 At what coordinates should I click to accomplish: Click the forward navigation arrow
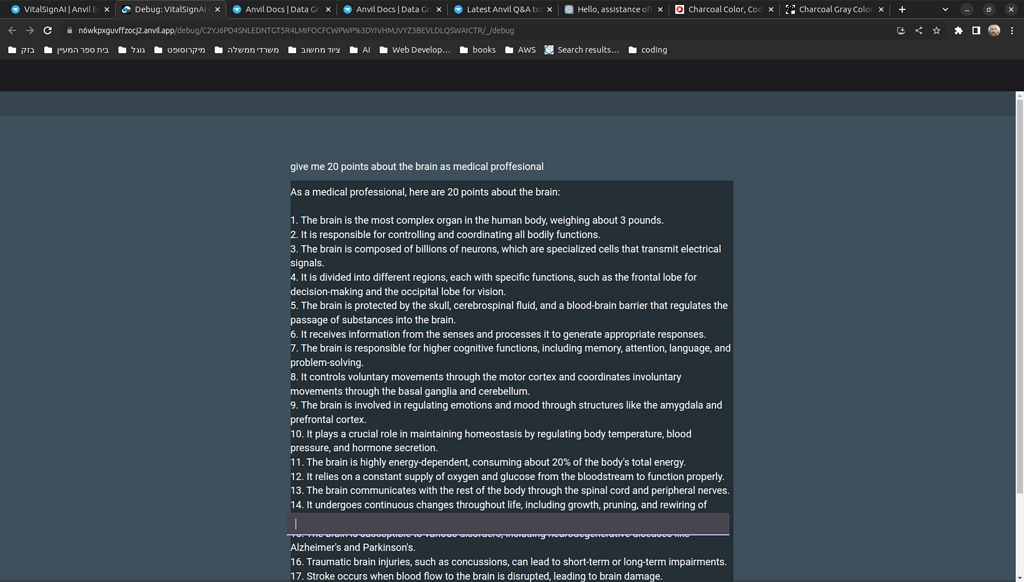pyautogui.click(x=28, y=30)
